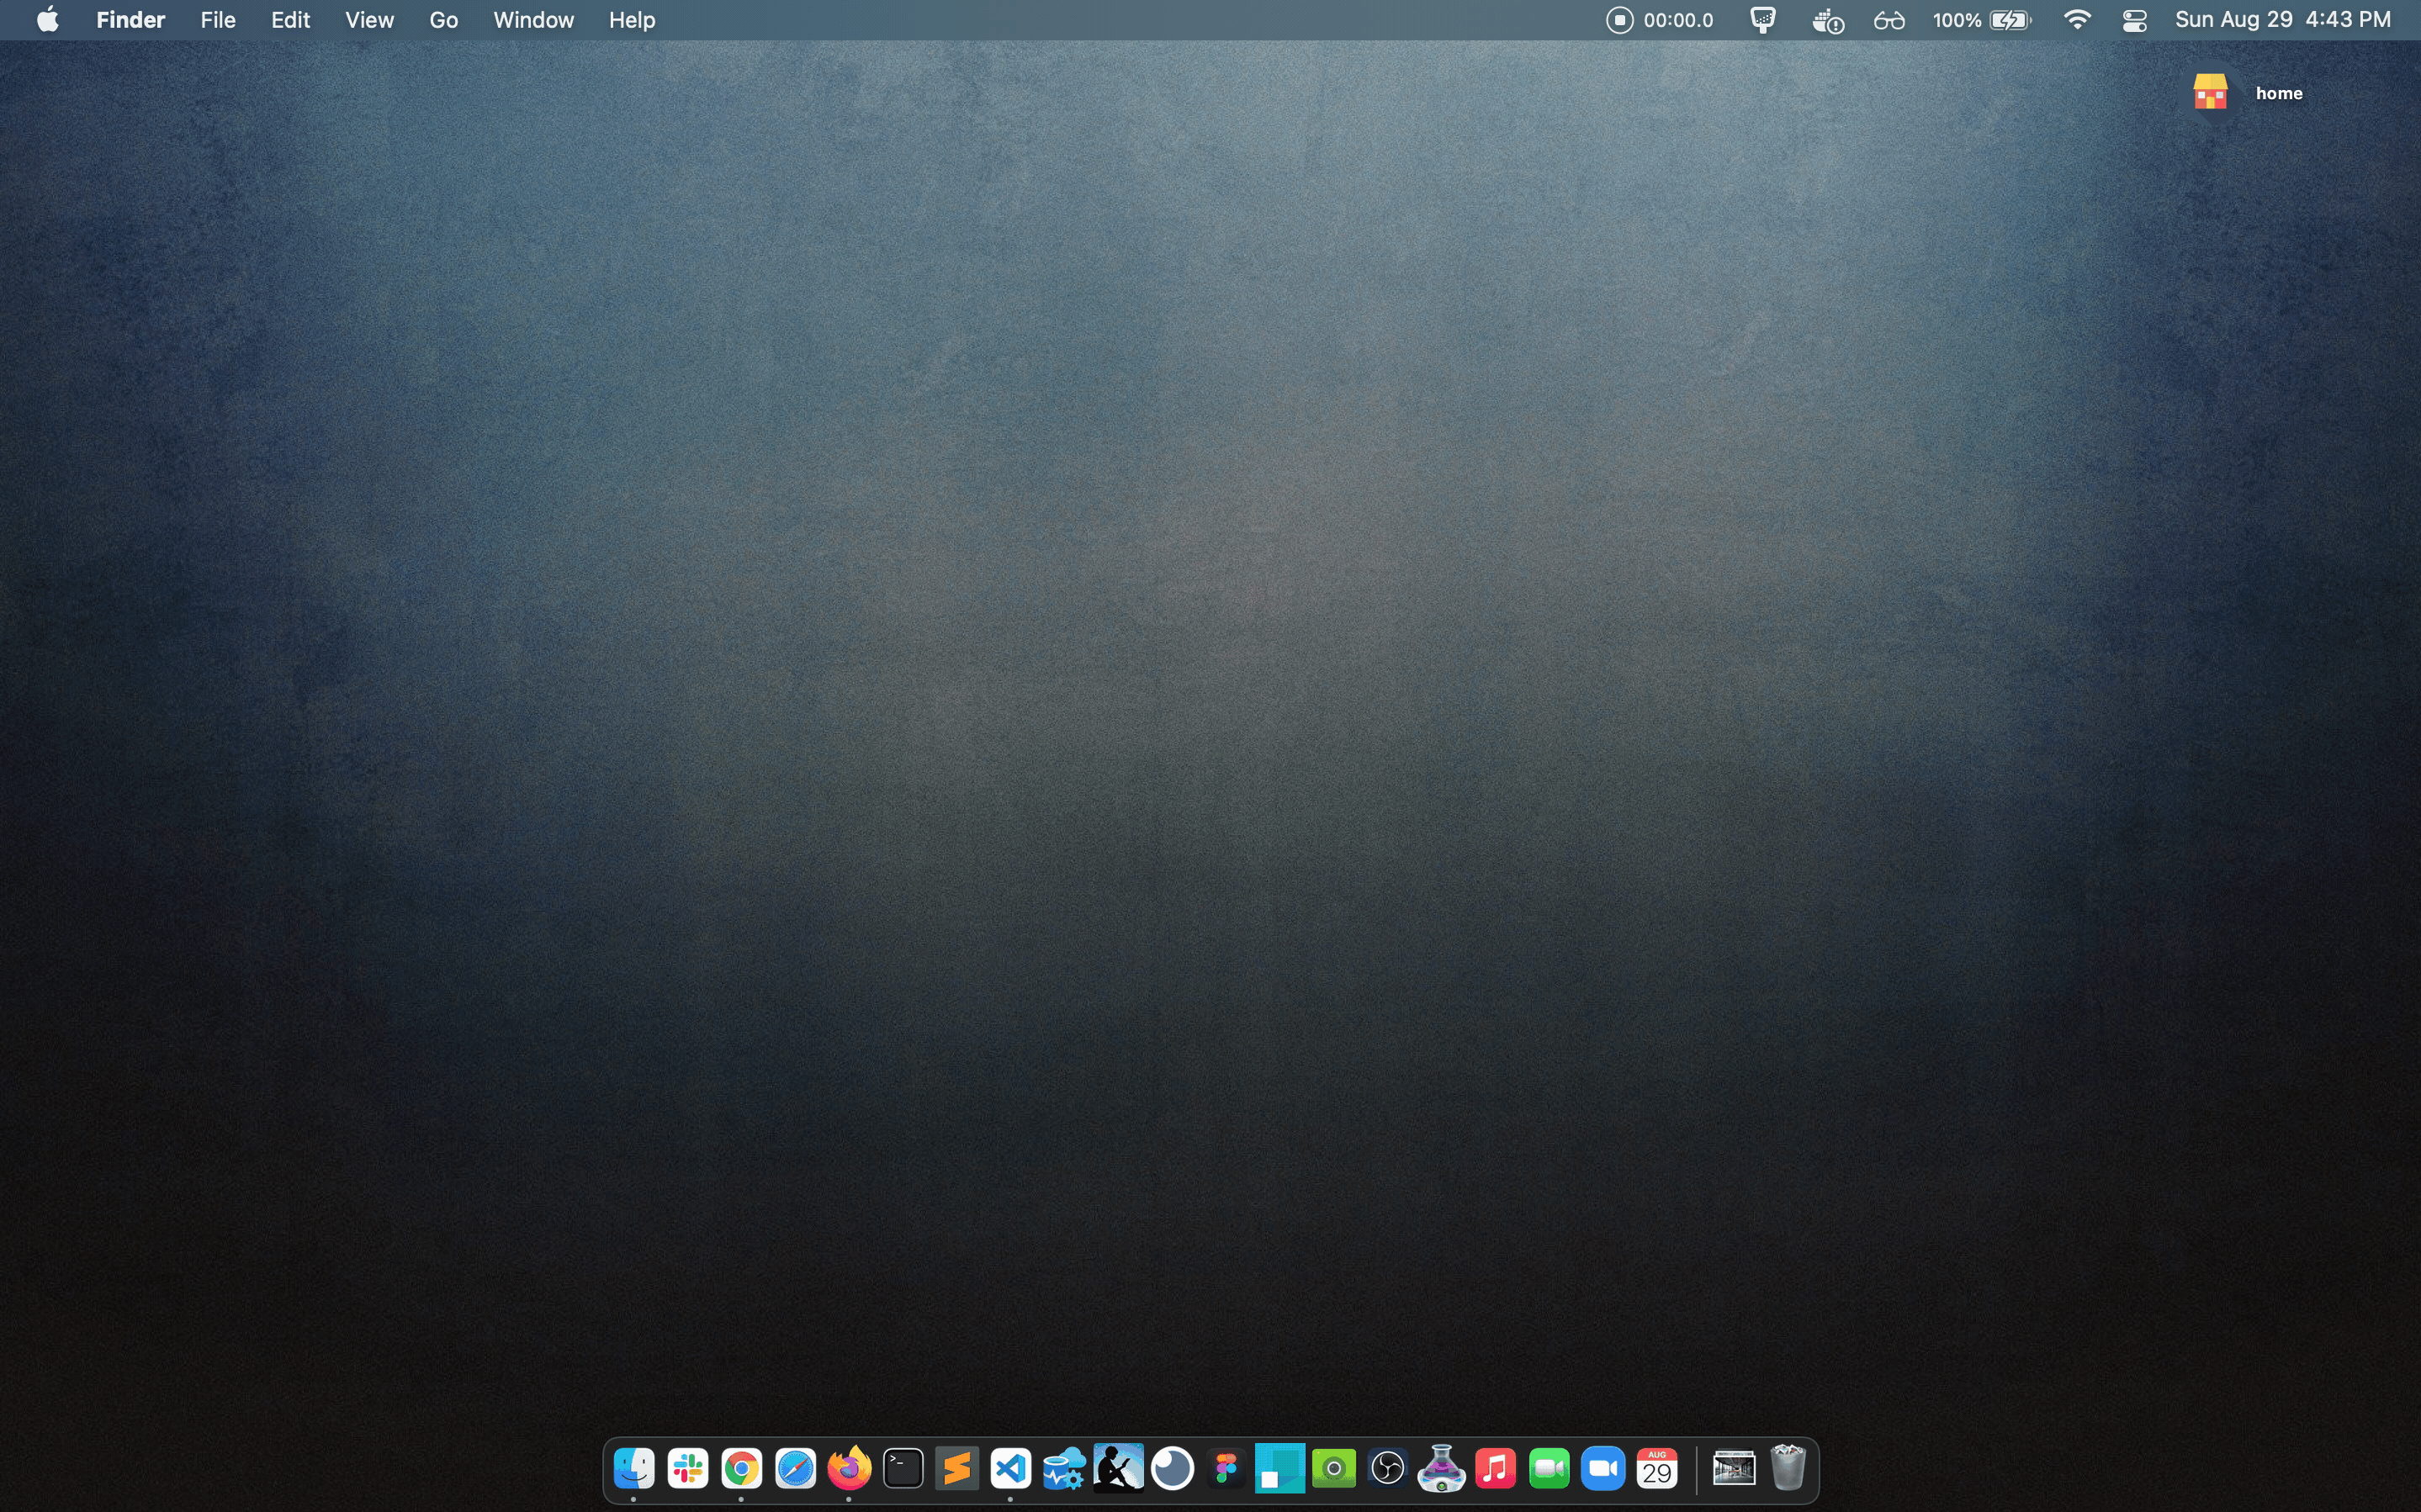The height and width of the screenshot is (1512, 2421).
Task: Open Zoom from the dock
Action: 1603,1468
